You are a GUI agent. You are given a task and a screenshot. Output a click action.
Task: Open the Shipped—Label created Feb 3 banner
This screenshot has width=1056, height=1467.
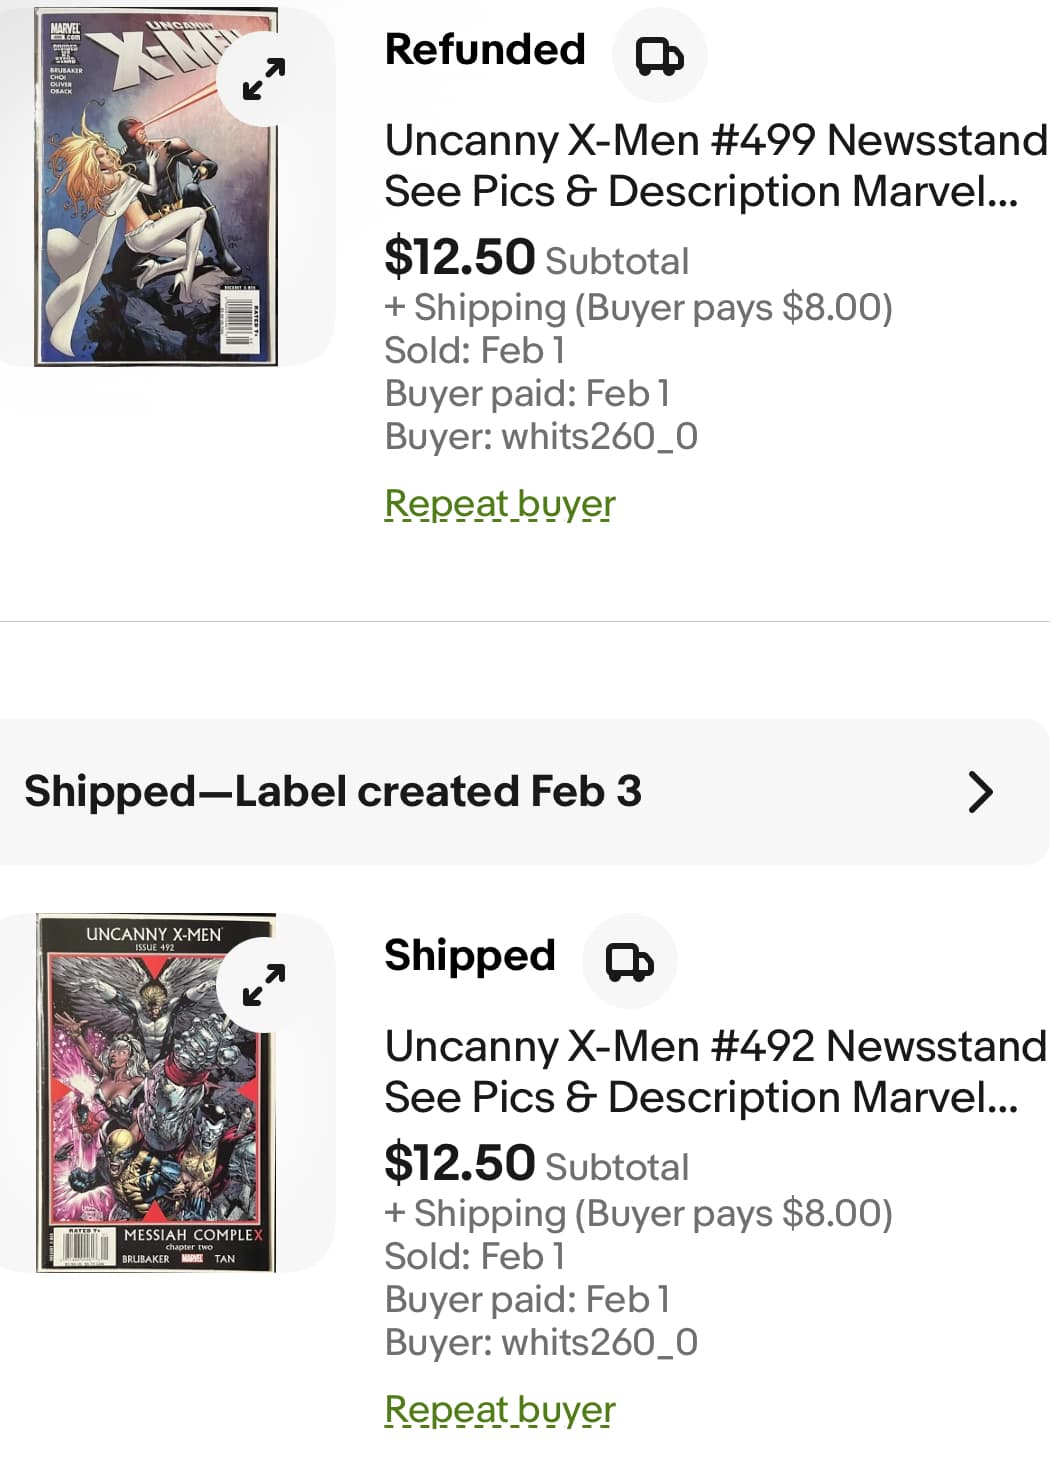pyautogui.click(x=333, y=792)
